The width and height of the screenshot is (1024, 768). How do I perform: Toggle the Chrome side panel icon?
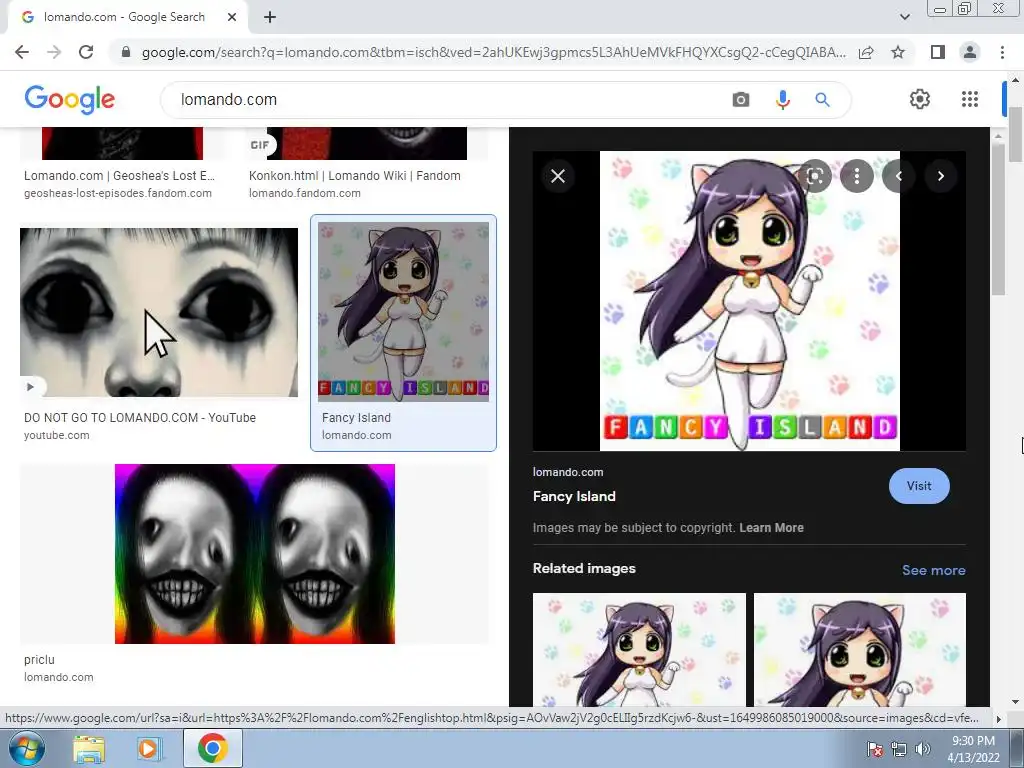tap(938, 52)
